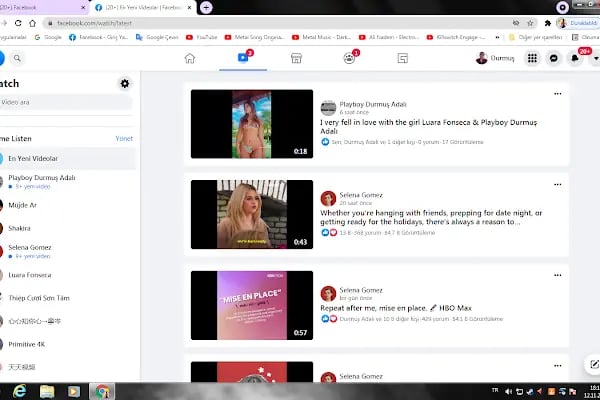Switch to the first Facebook browser tab
This screenshot has width=600, height=400.
pos(40,7)
